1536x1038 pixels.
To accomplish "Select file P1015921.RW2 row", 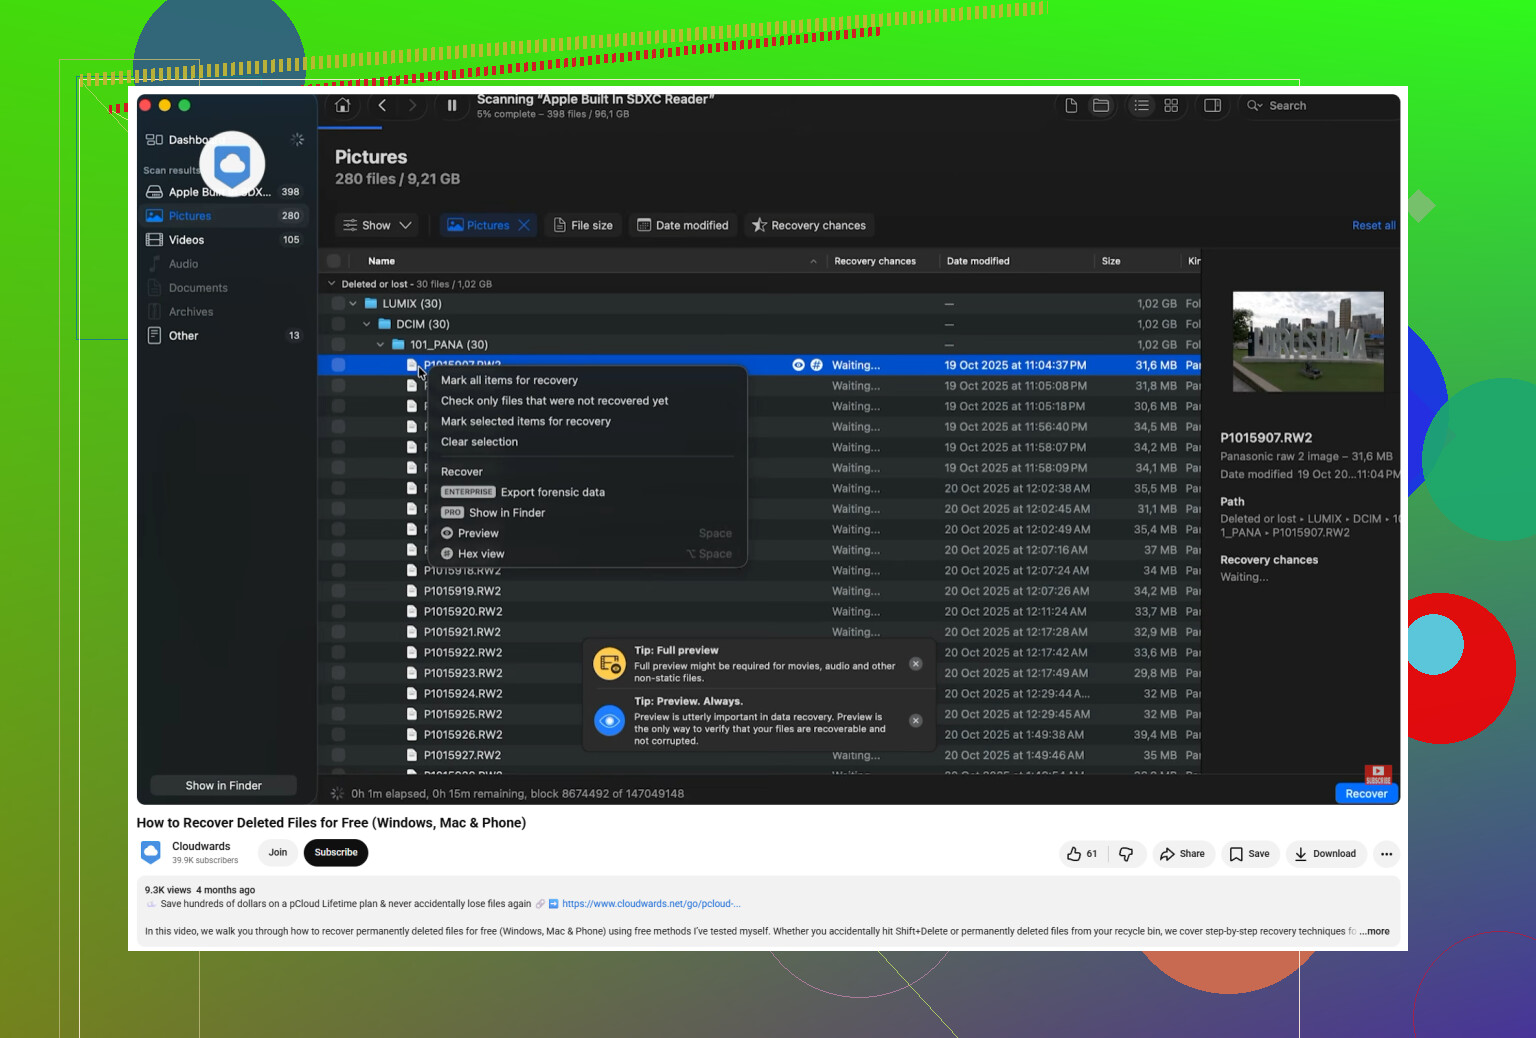I will (x=760, y=632).
